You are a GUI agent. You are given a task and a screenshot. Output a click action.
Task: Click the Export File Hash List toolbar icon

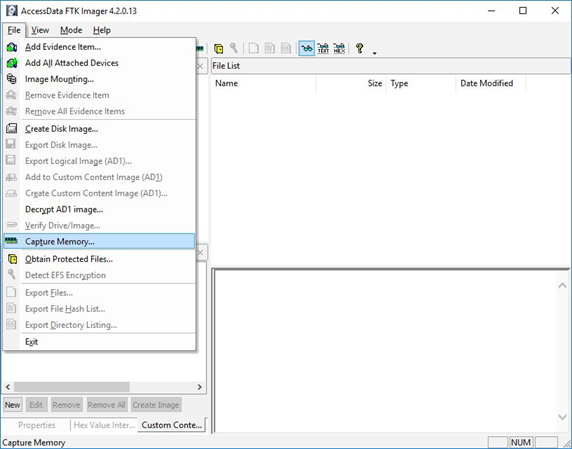tap(270, 48)
